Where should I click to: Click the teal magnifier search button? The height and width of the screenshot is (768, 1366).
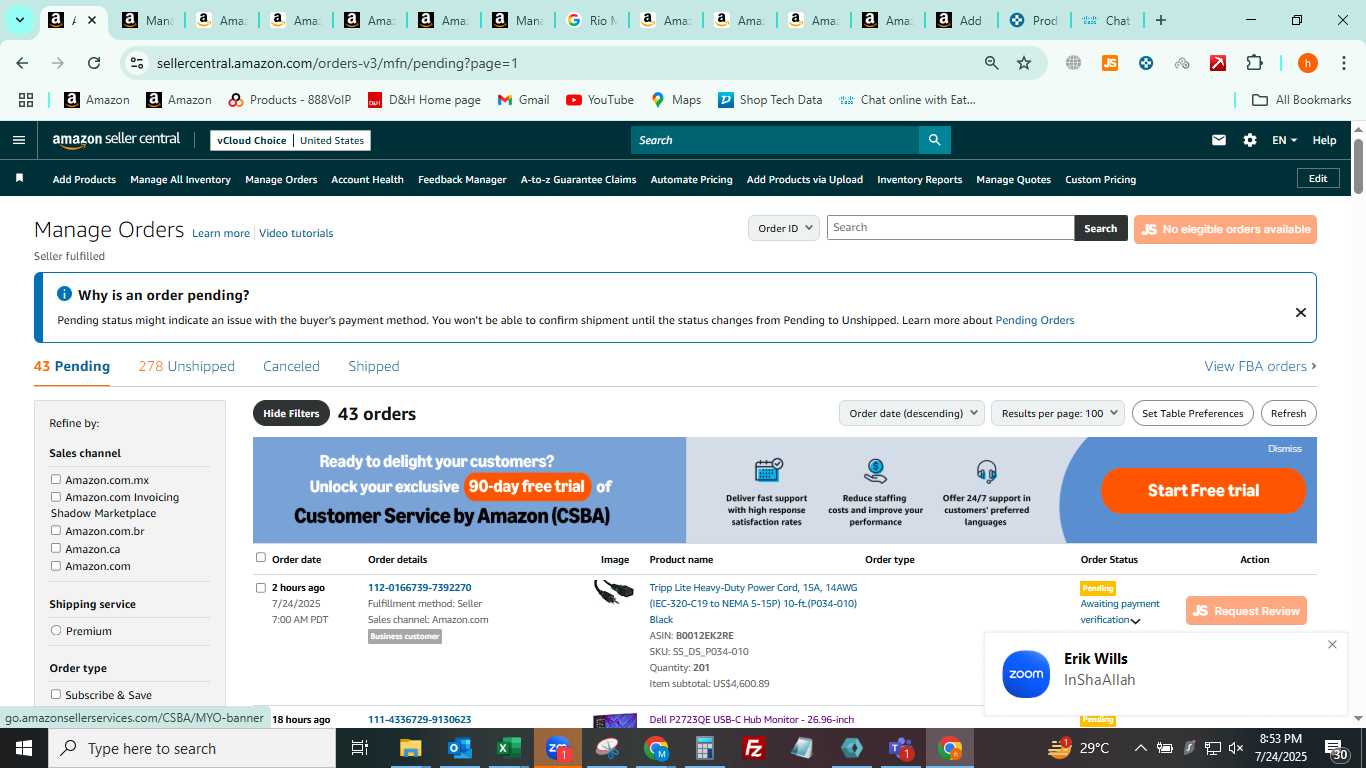(x=934, y=140)
